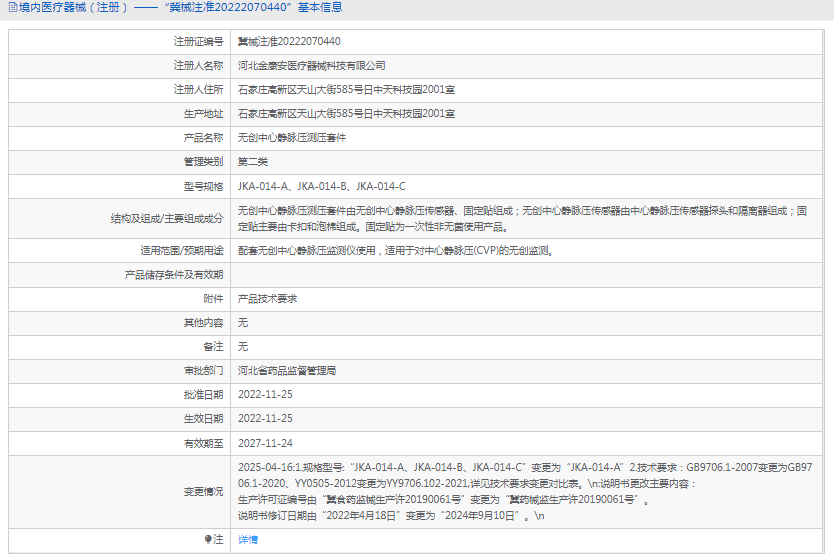
Task: Click the 注册人名称 label
Action: coord(198,66)
